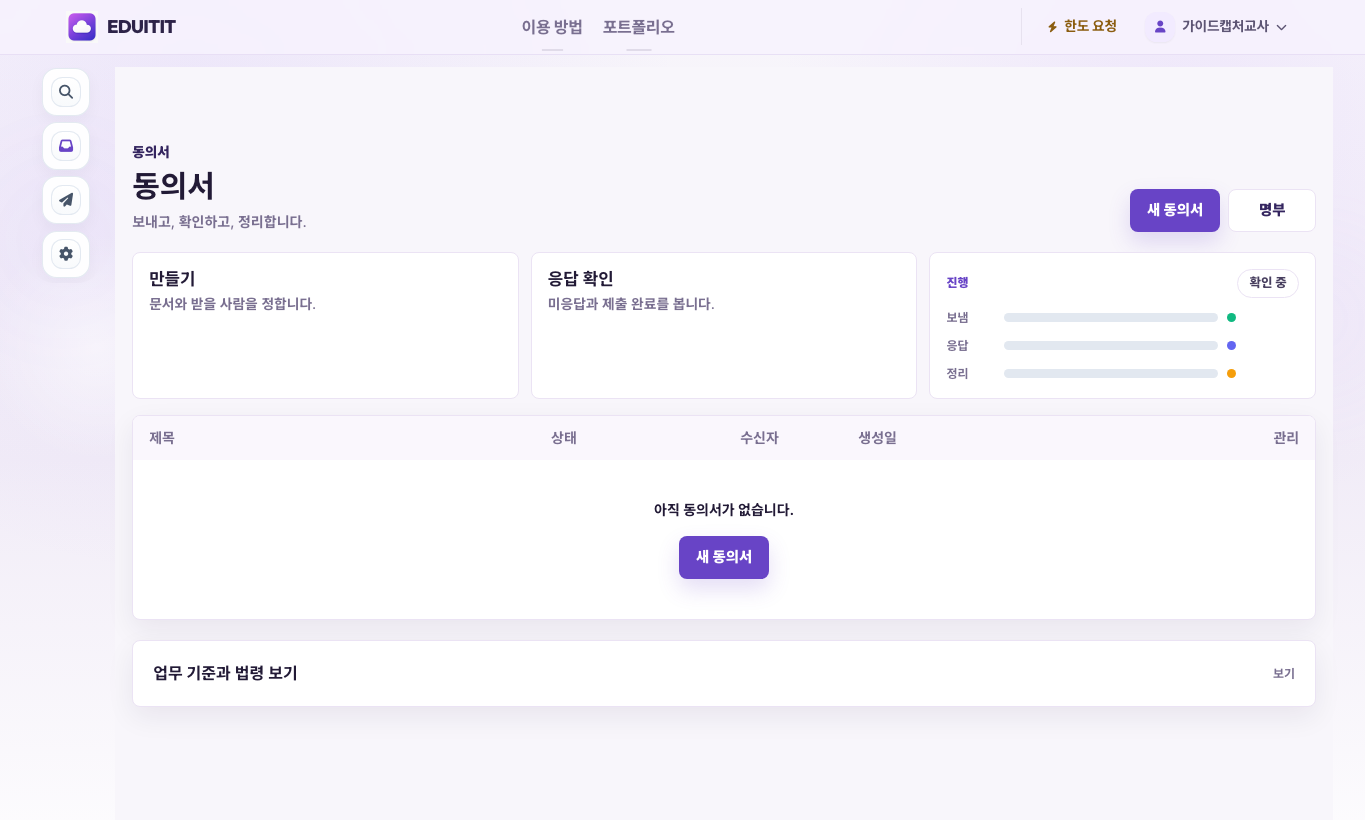Open the 응답 확인 card
The image size is (1365, 820).
pyautogui.click(x=724, y=325)
